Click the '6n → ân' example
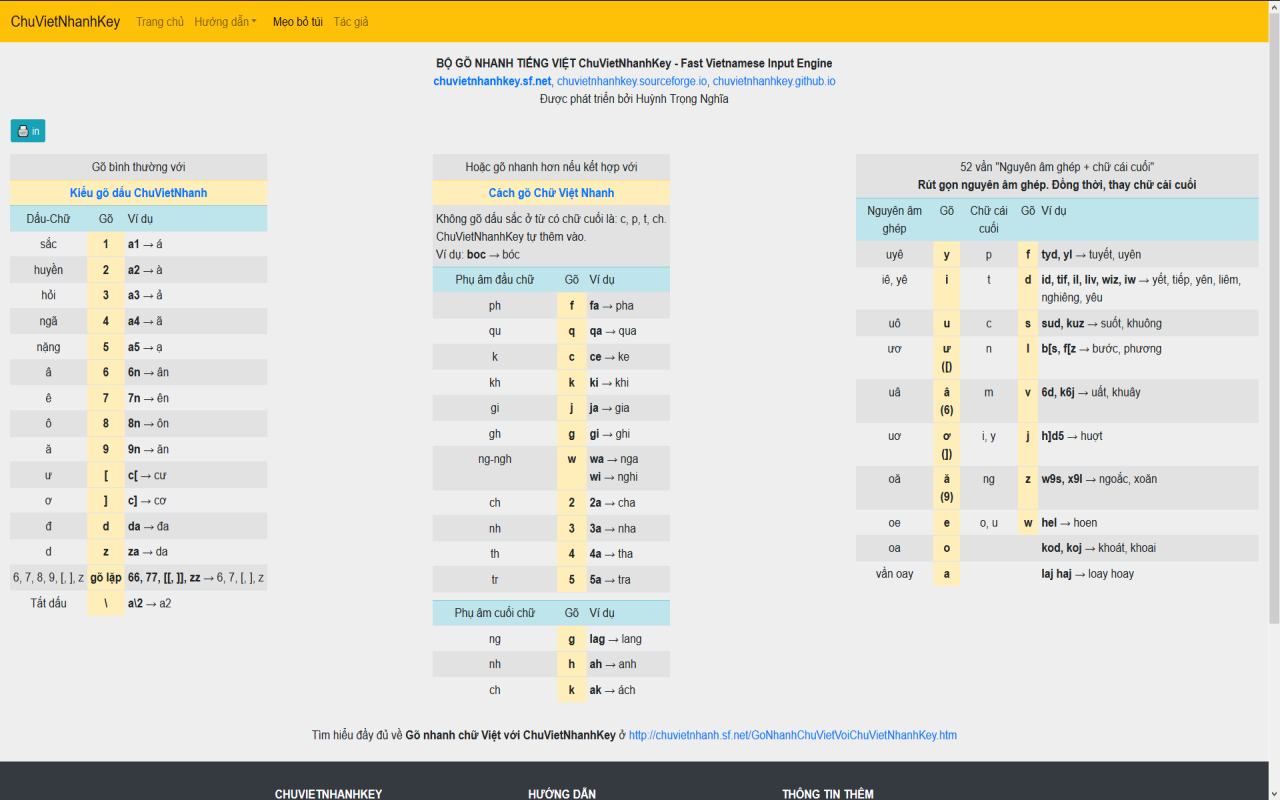Screen dimensions: 1280x800 pos(148,372)
